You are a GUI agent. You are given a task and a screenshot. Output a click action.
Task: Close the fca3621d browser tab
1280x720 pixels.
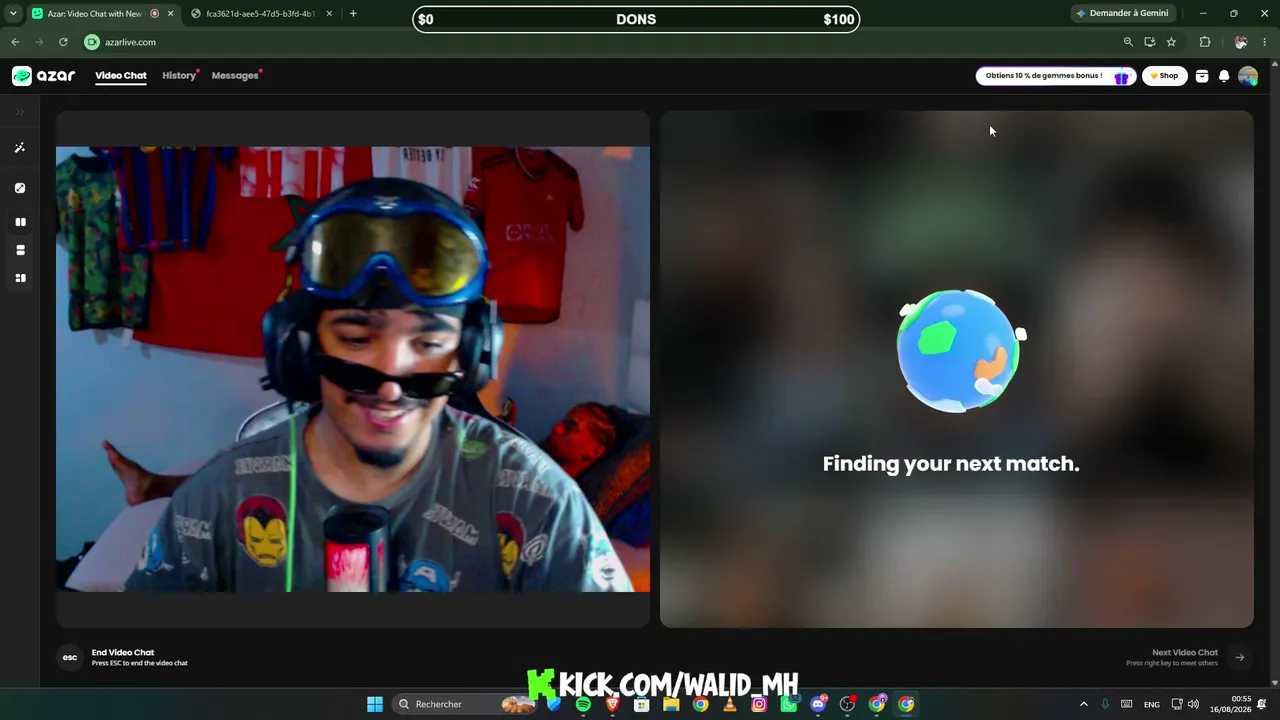pyautogui.click(x=329, y=14)
